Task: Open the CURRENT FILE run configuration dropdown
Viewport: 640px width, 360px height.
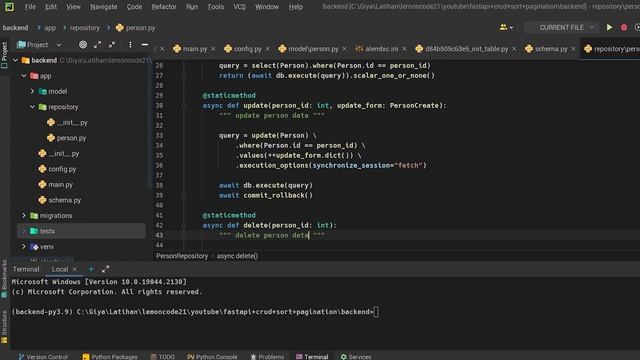Action: [x=562, y=27]
